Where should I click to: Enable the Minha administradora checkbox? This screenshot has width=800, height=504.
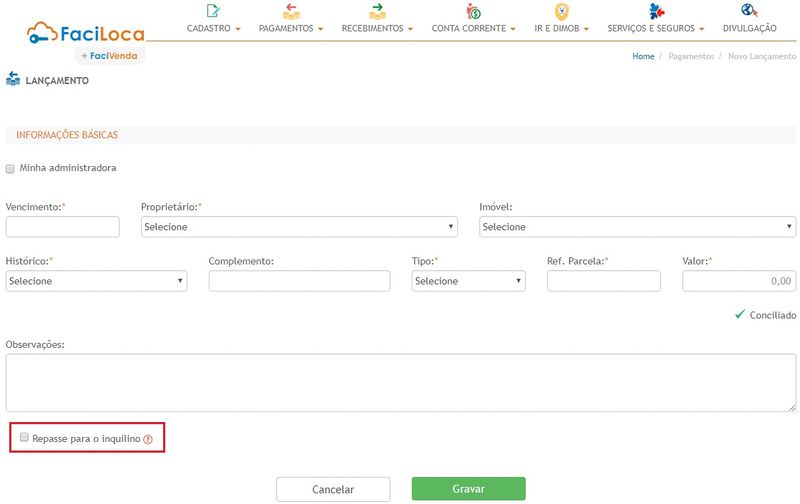pyautogui.click(x=10, y=169)
